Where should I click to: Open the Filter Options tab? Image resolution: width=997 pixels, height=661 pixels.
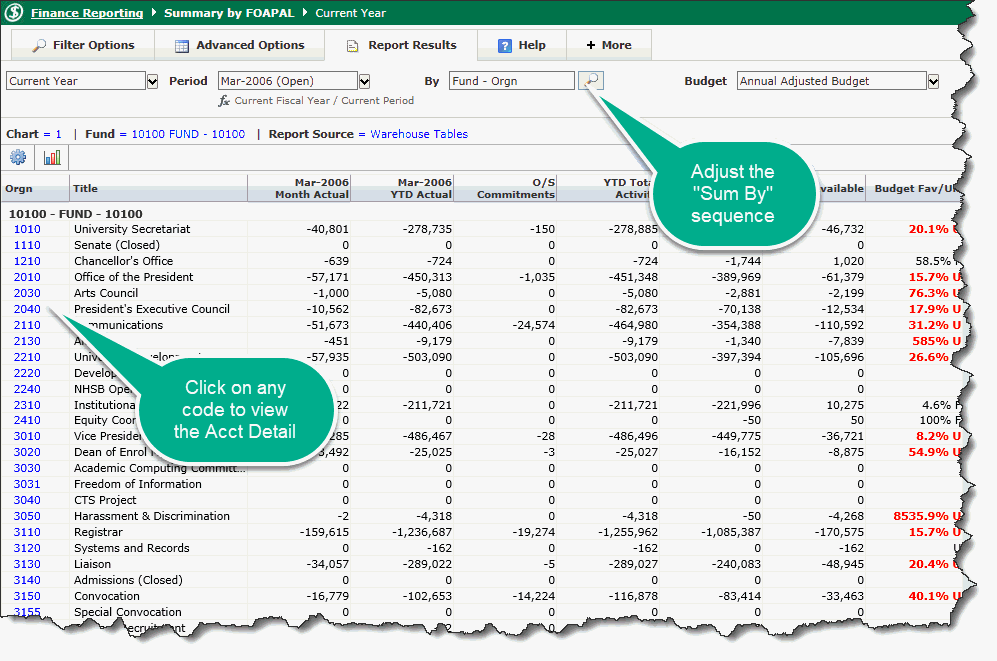(x=83, y=45)
